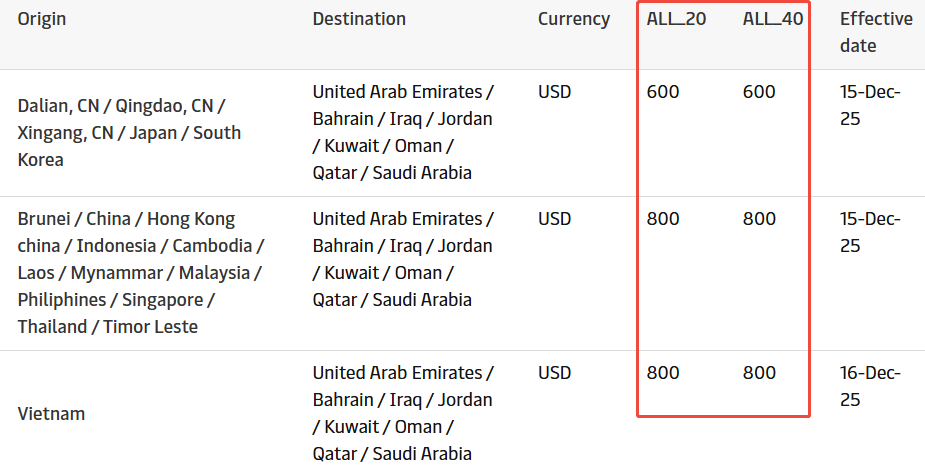Select USD in the Brunei row
Viewport: 925px width, 472px height.
(x=554, y=219)
